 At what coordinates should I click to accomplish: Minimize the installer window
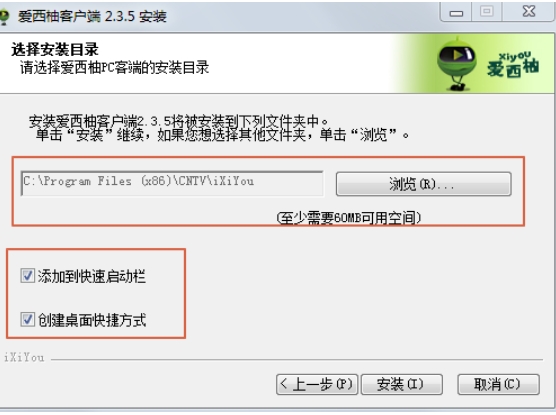(456, 12)
